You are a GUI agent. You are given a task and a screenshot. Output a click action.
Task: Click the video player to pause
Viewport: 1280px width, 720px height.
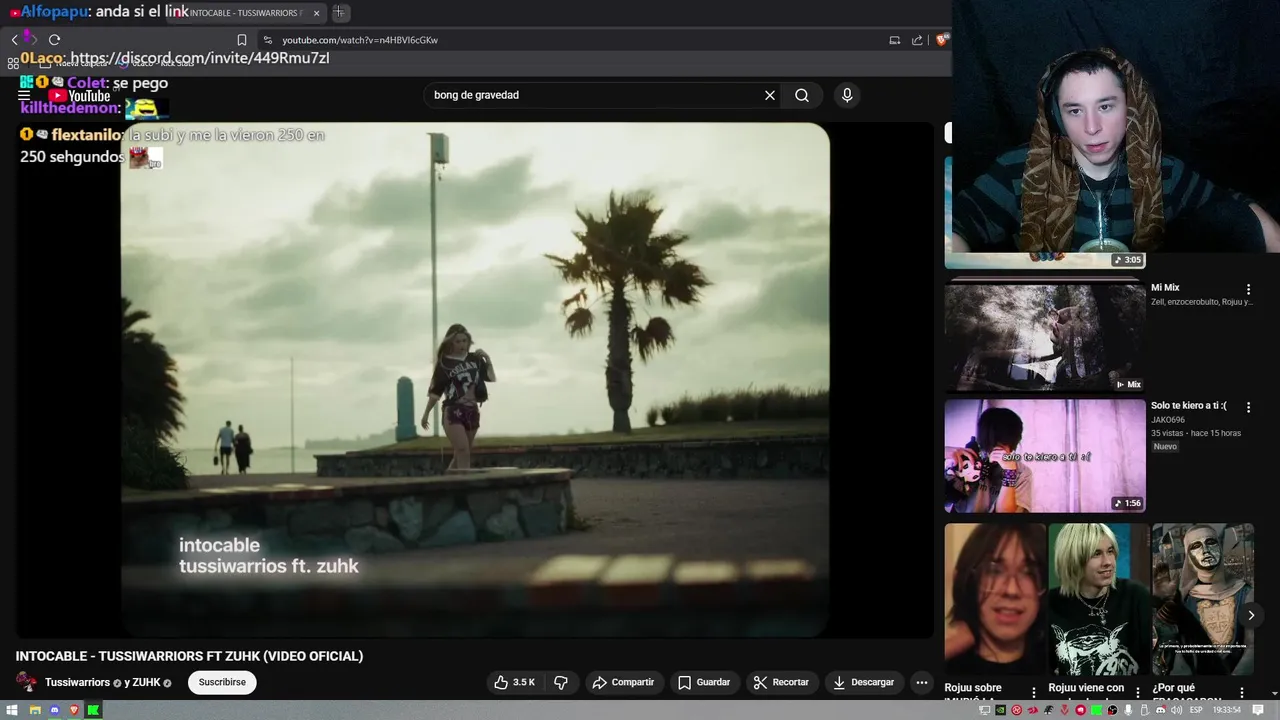(475, 380)
